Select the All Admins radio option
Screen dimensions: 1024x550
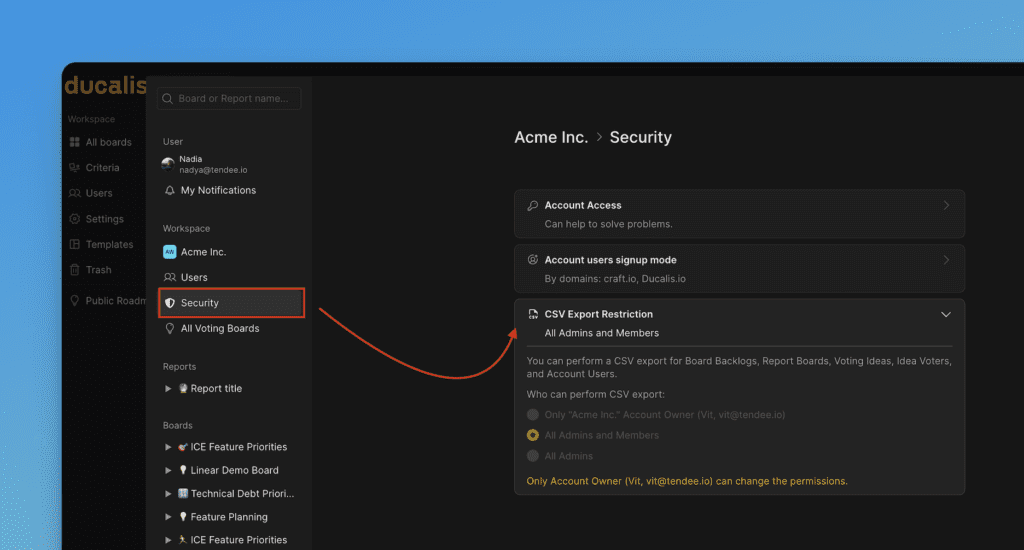click(x=532, y=456)
